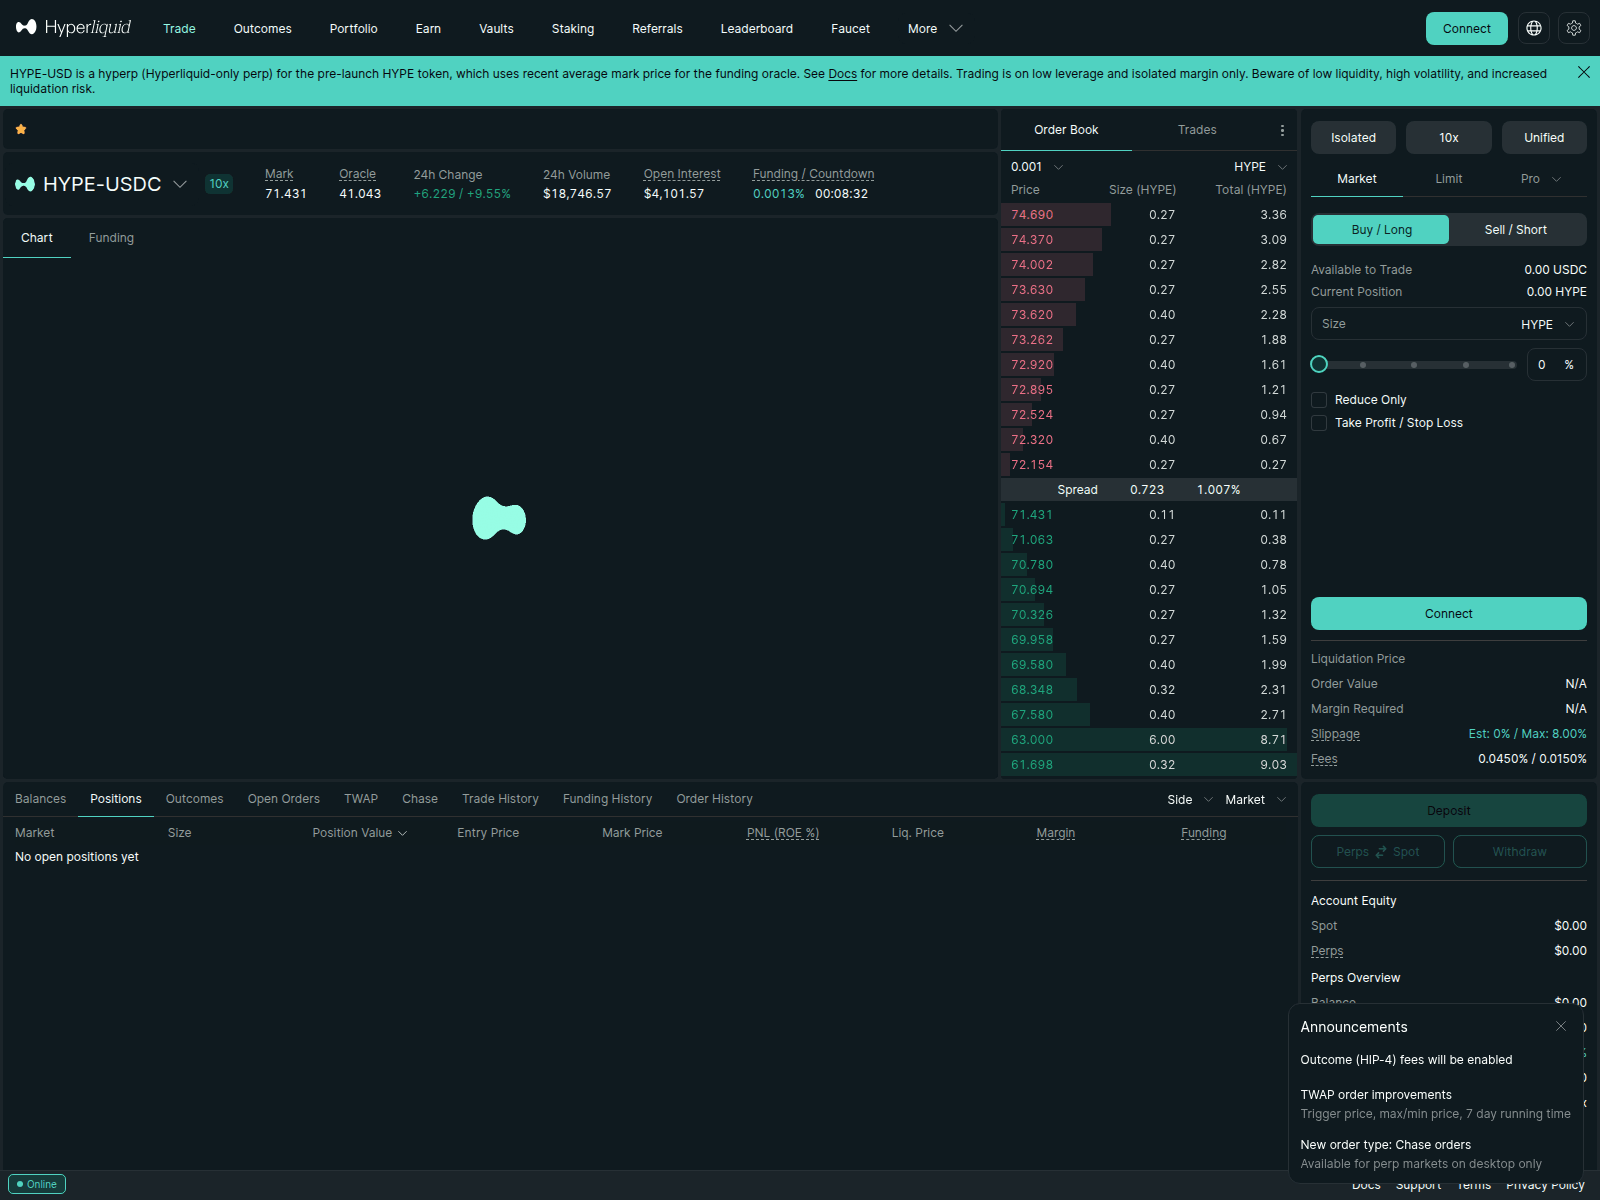Image resolution: width=1600 pixels, height=1200 pixels.
Task: Click the Slippage label link
Action: [x=1335, y=734]
